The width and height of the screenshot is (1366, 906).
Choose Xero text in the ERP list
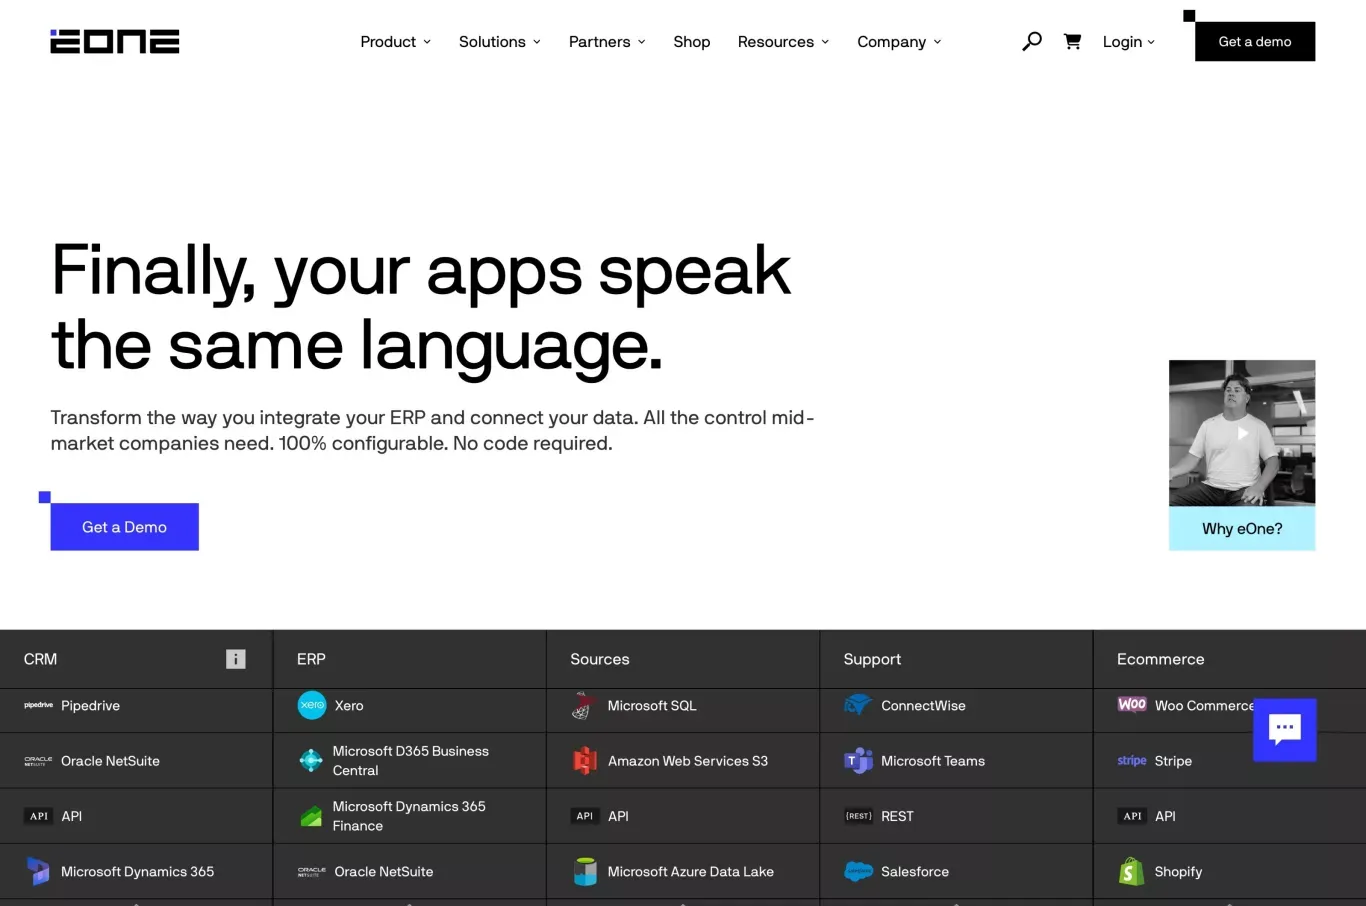pos(349,705)
